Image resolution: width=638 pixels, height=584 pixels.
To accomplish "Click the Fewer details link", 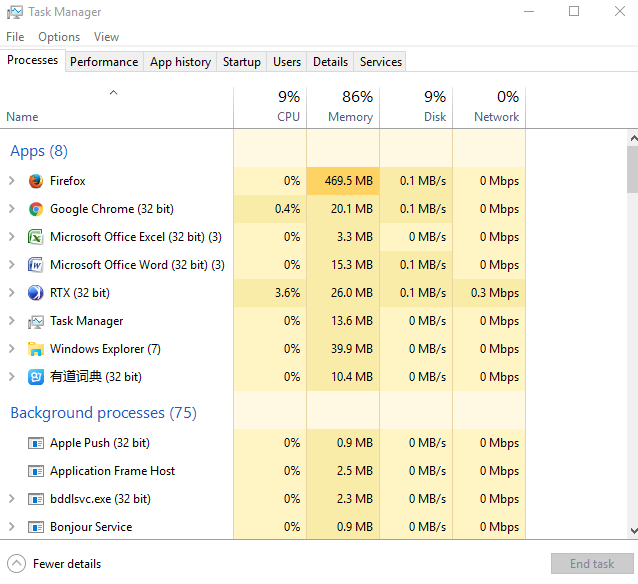I will [x=67, y=564].
